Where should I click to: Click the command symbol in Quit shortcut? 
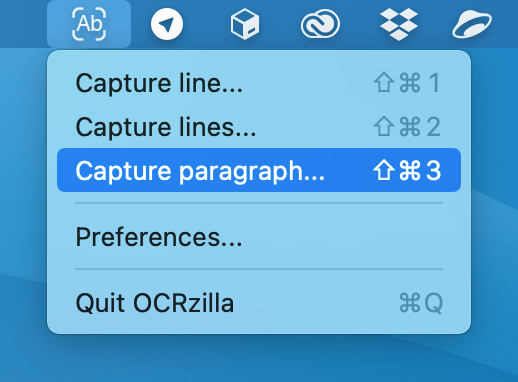410,303
